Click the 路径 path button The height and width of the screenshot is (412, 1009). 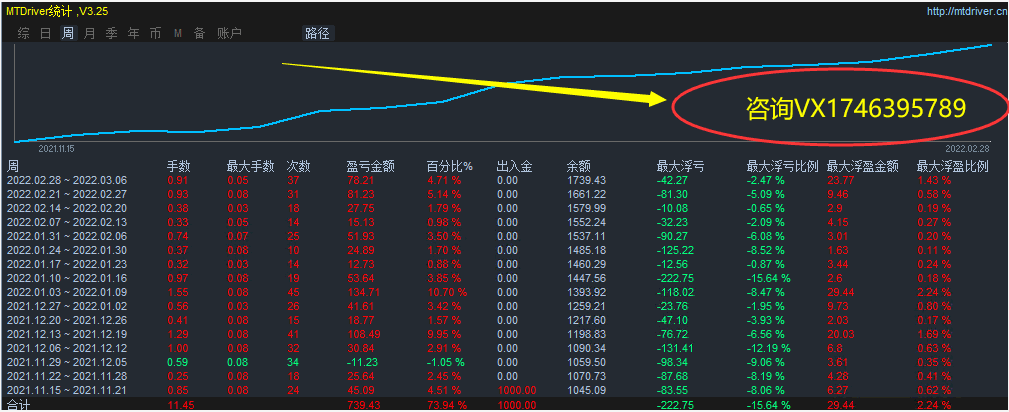point(317,33)
